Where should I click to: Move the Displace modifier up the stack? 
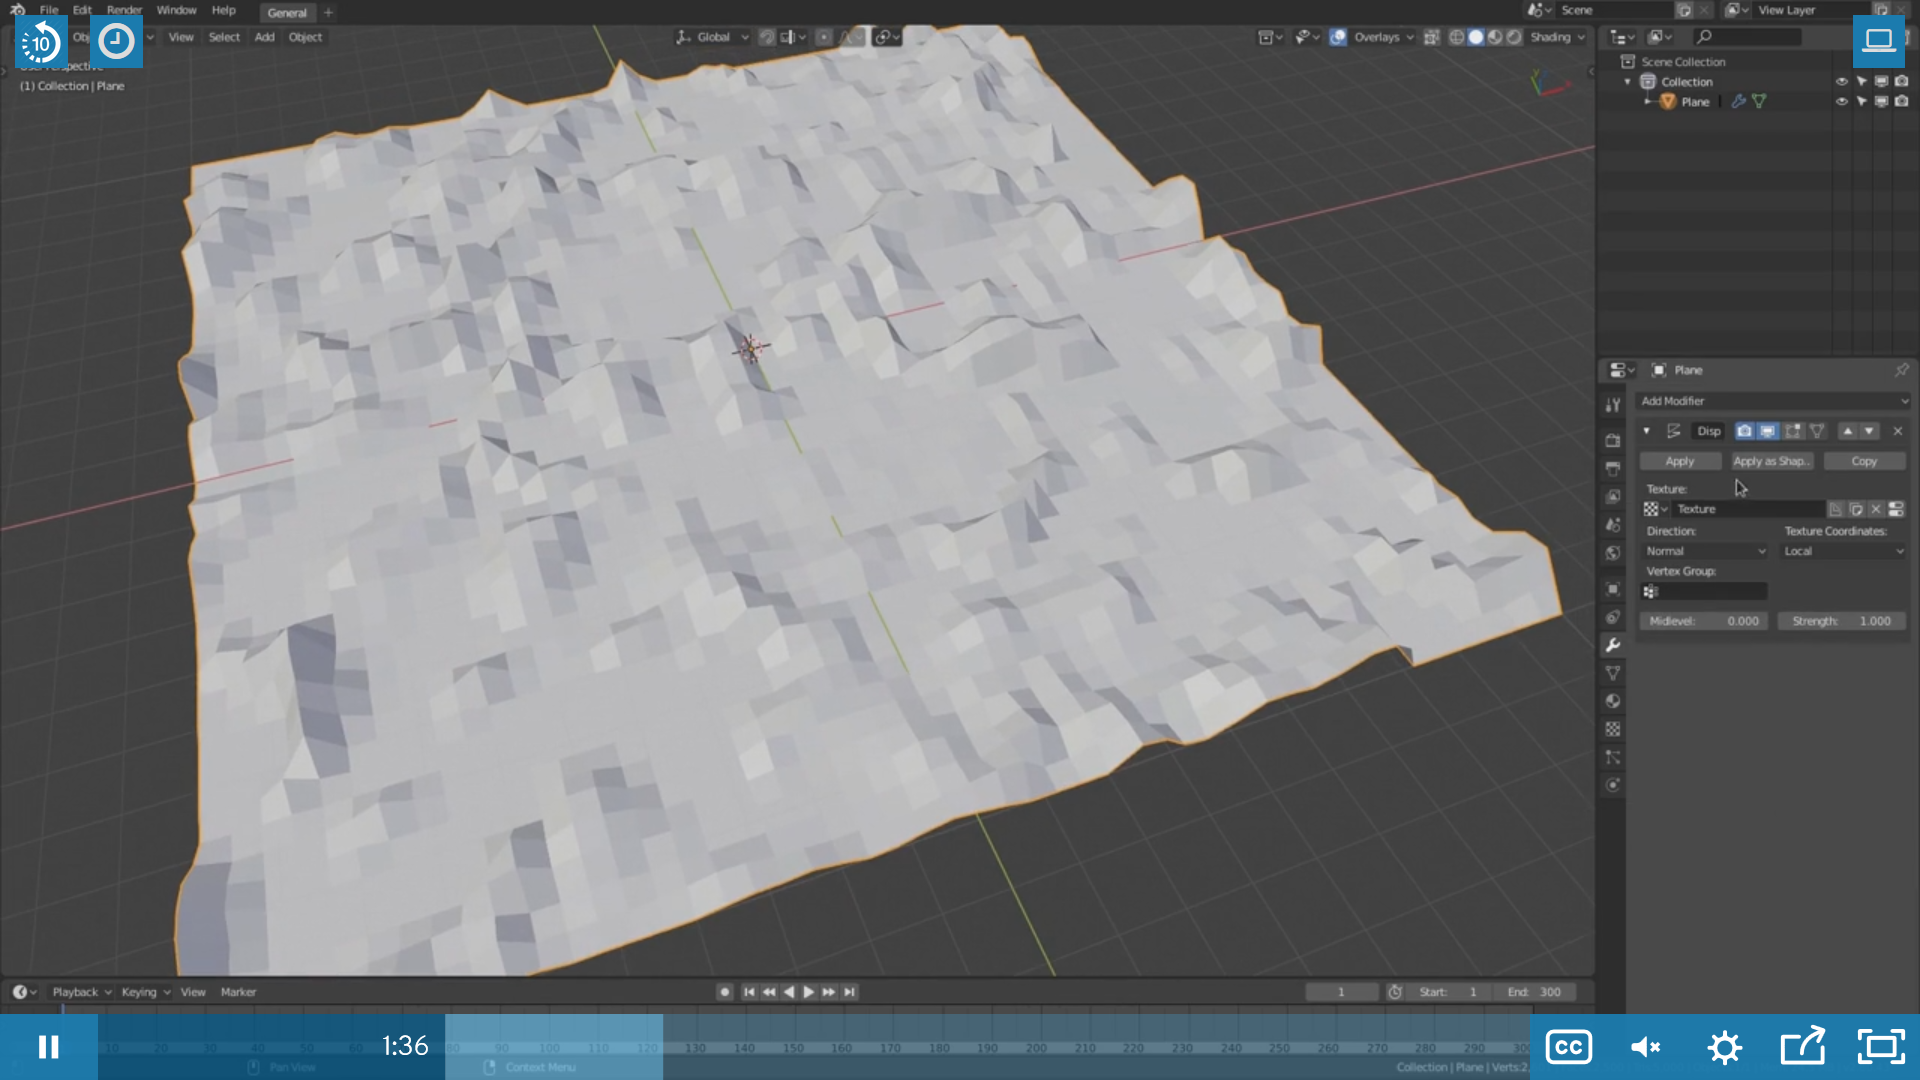[1847, 431]
